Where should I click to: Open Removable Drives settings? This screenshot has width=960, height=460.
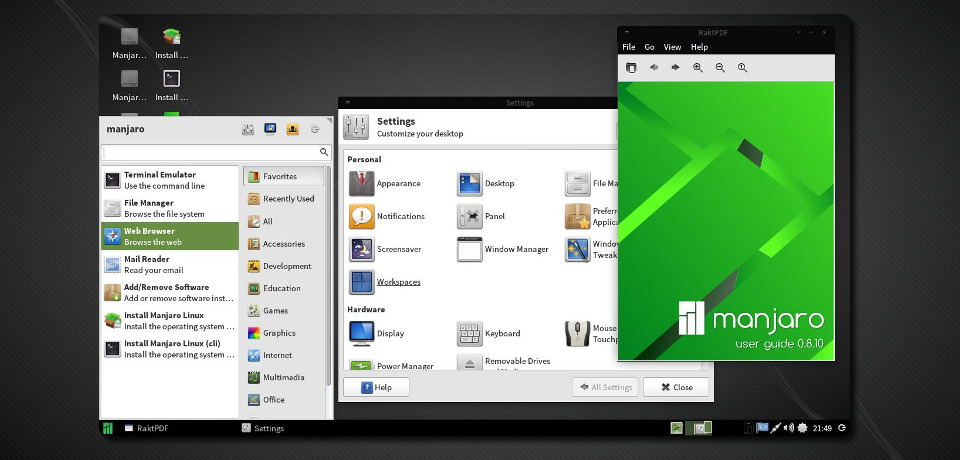point(504,362)
